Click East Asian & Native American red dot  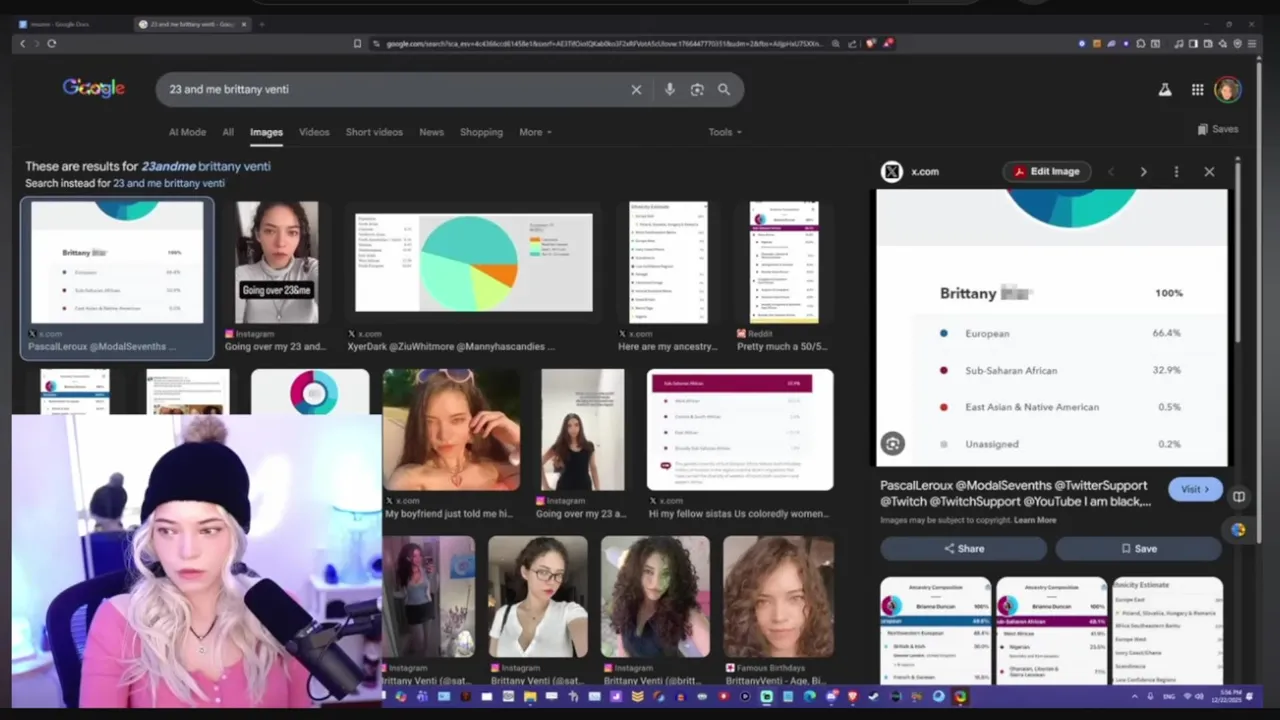point(943,407)
